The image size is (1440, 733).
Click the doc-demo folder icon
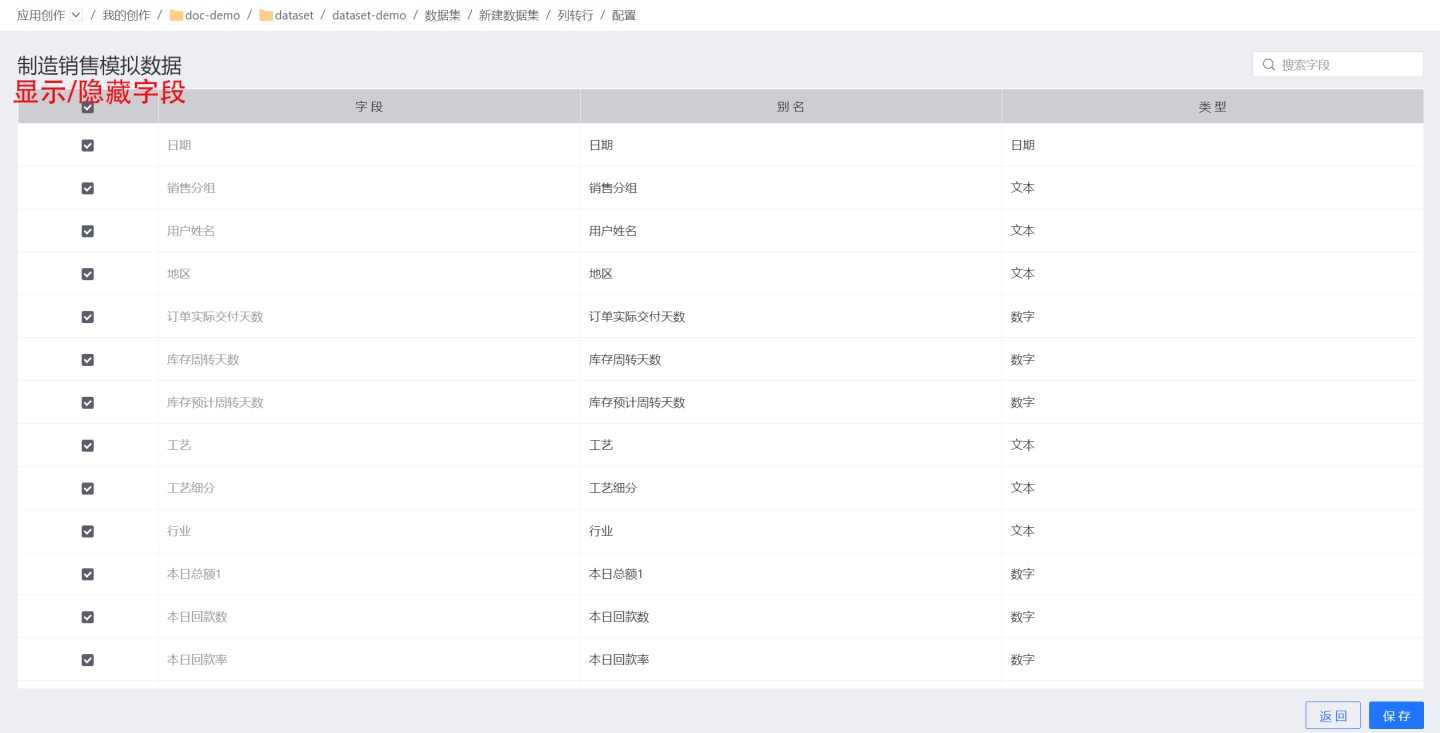[176, 16]
